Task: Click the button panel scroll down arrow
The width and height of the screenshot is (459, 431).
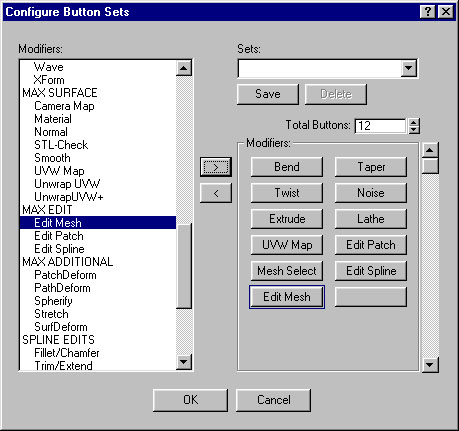Action: (430, 364)
